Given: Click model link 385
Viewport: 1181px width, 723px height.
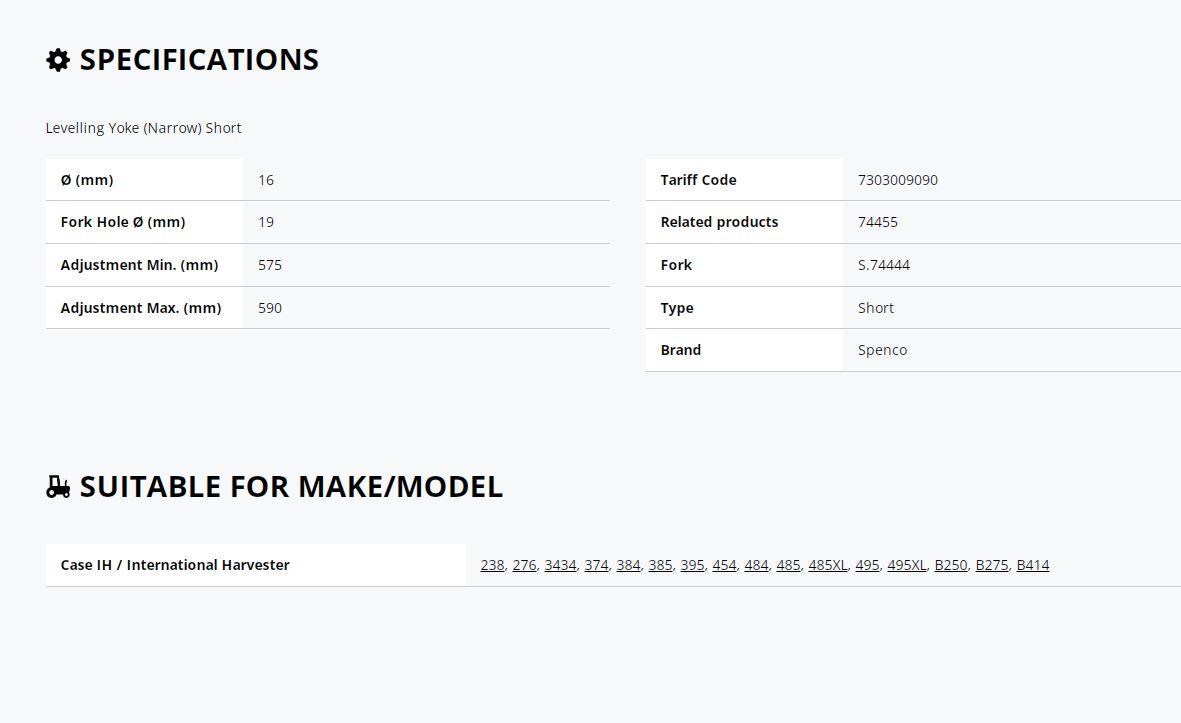Looking at the screenshot, I should point(660,565).
